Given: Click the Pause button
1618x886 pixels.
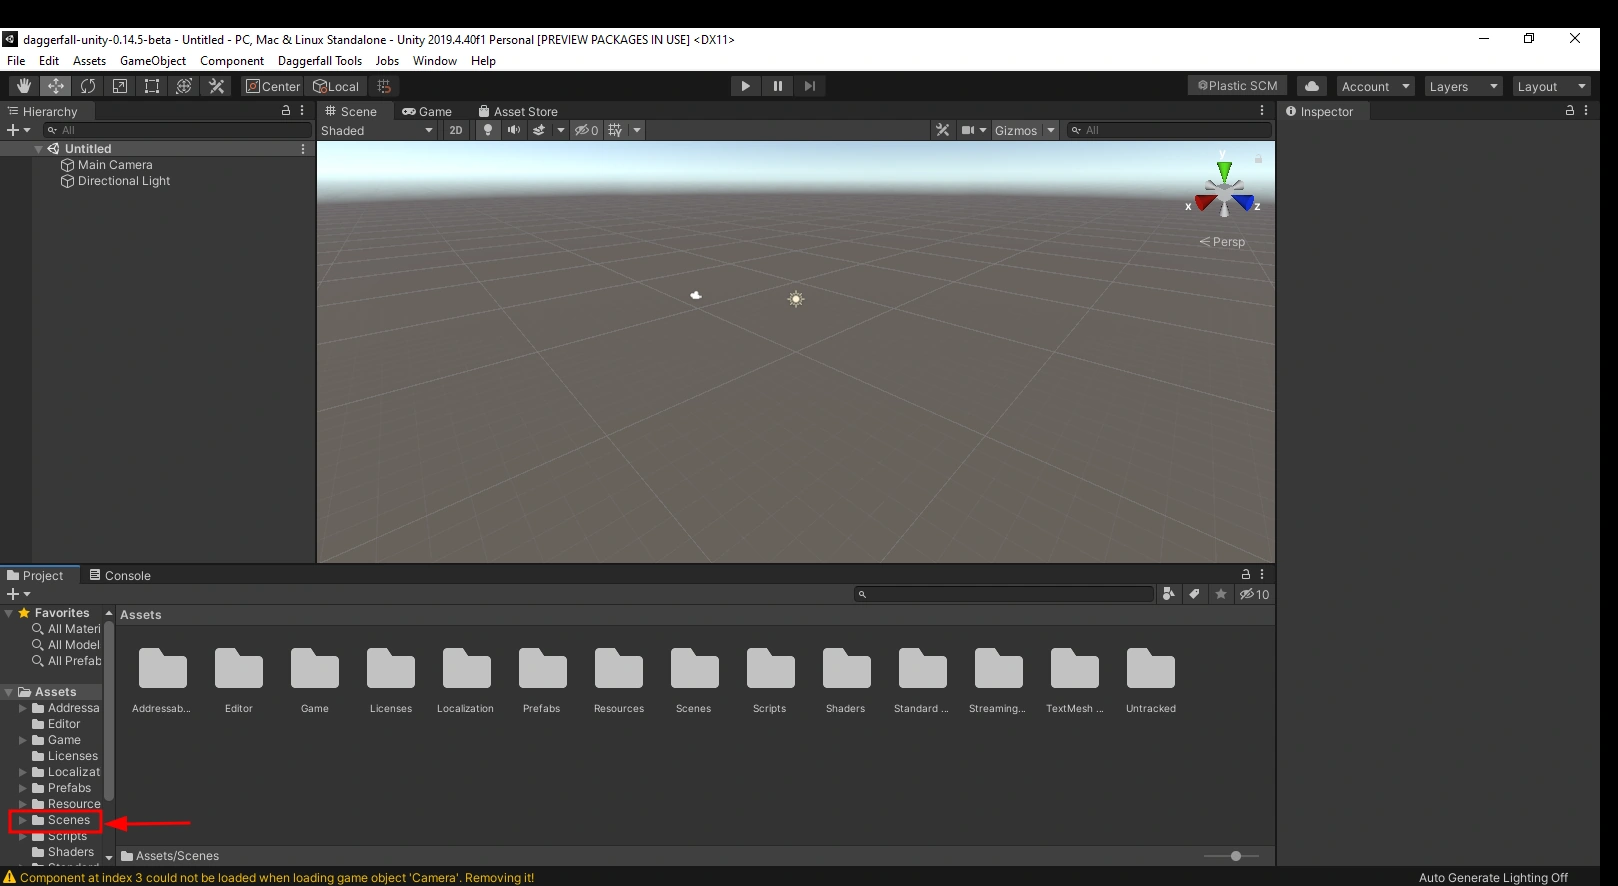Looking at the screenshot, I should point(777,86).
